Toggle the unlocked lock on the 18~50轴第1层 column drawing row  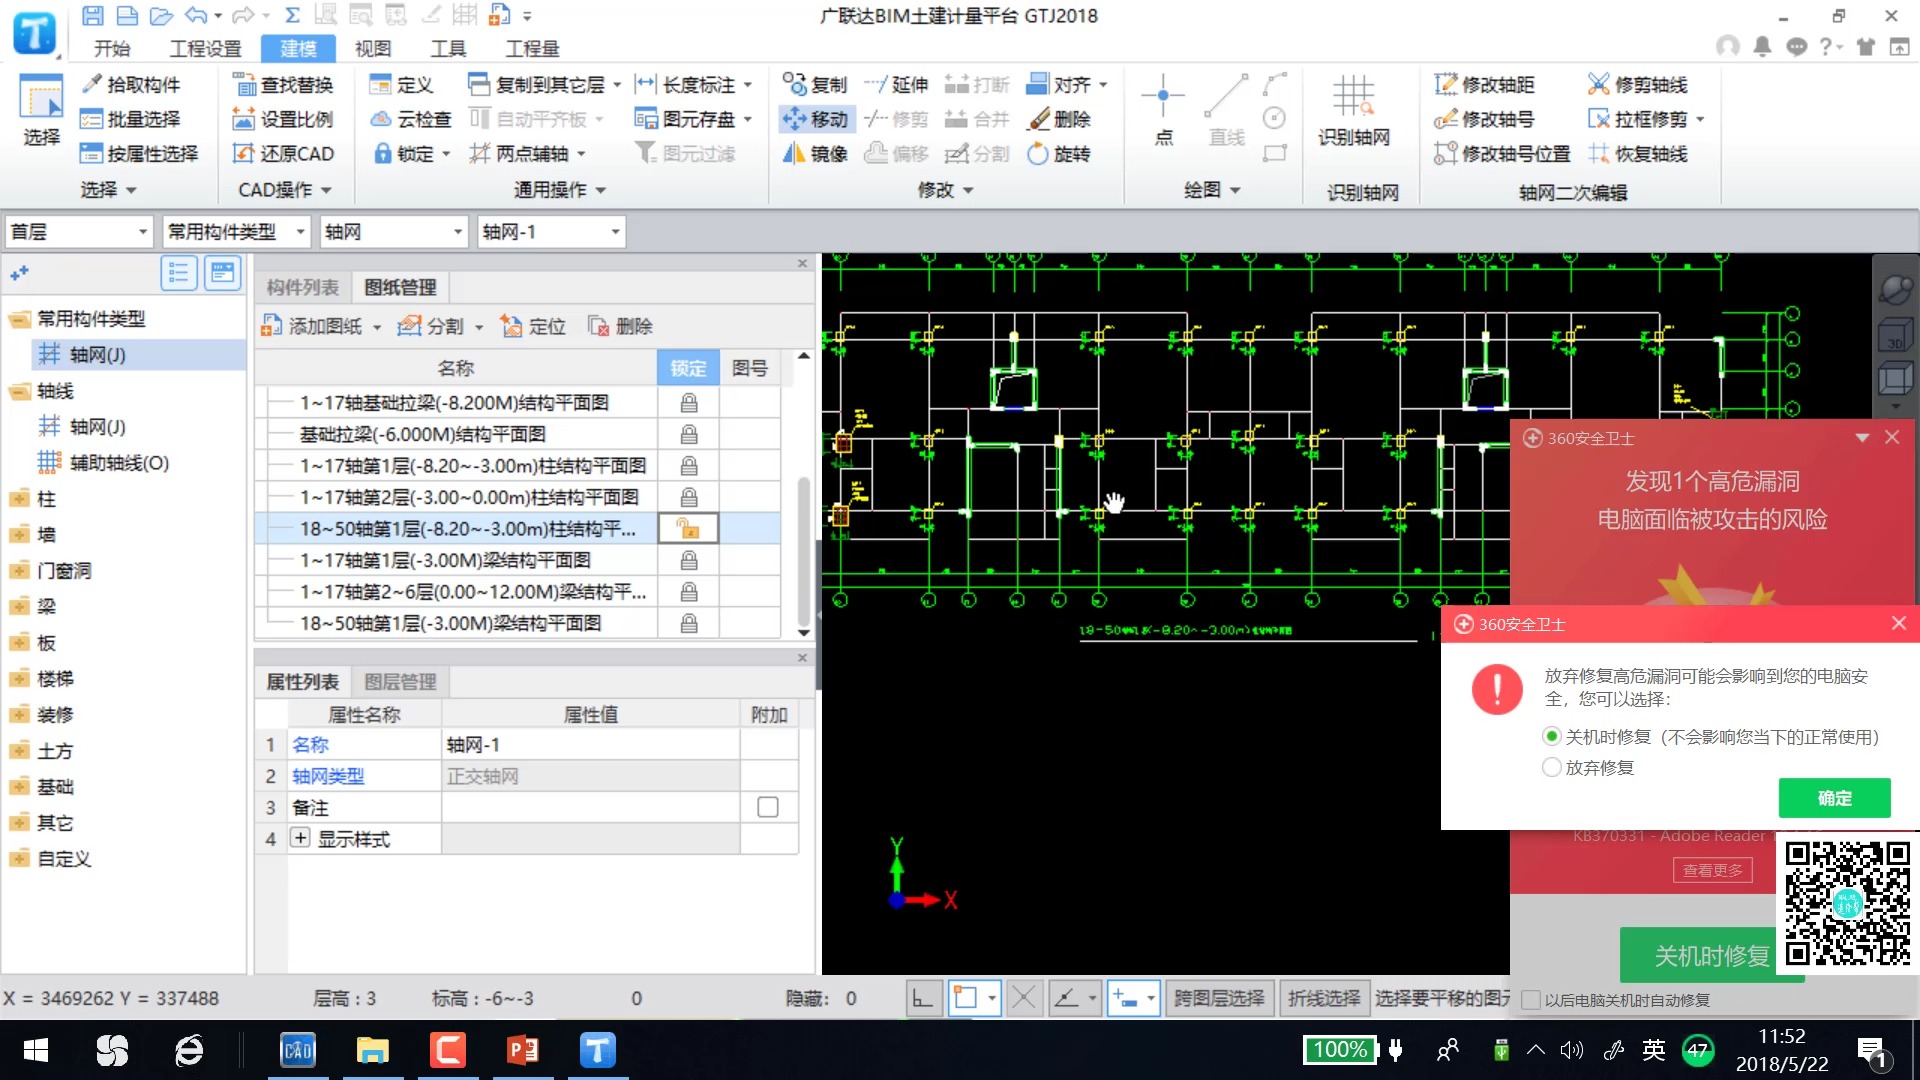(688, 529)
